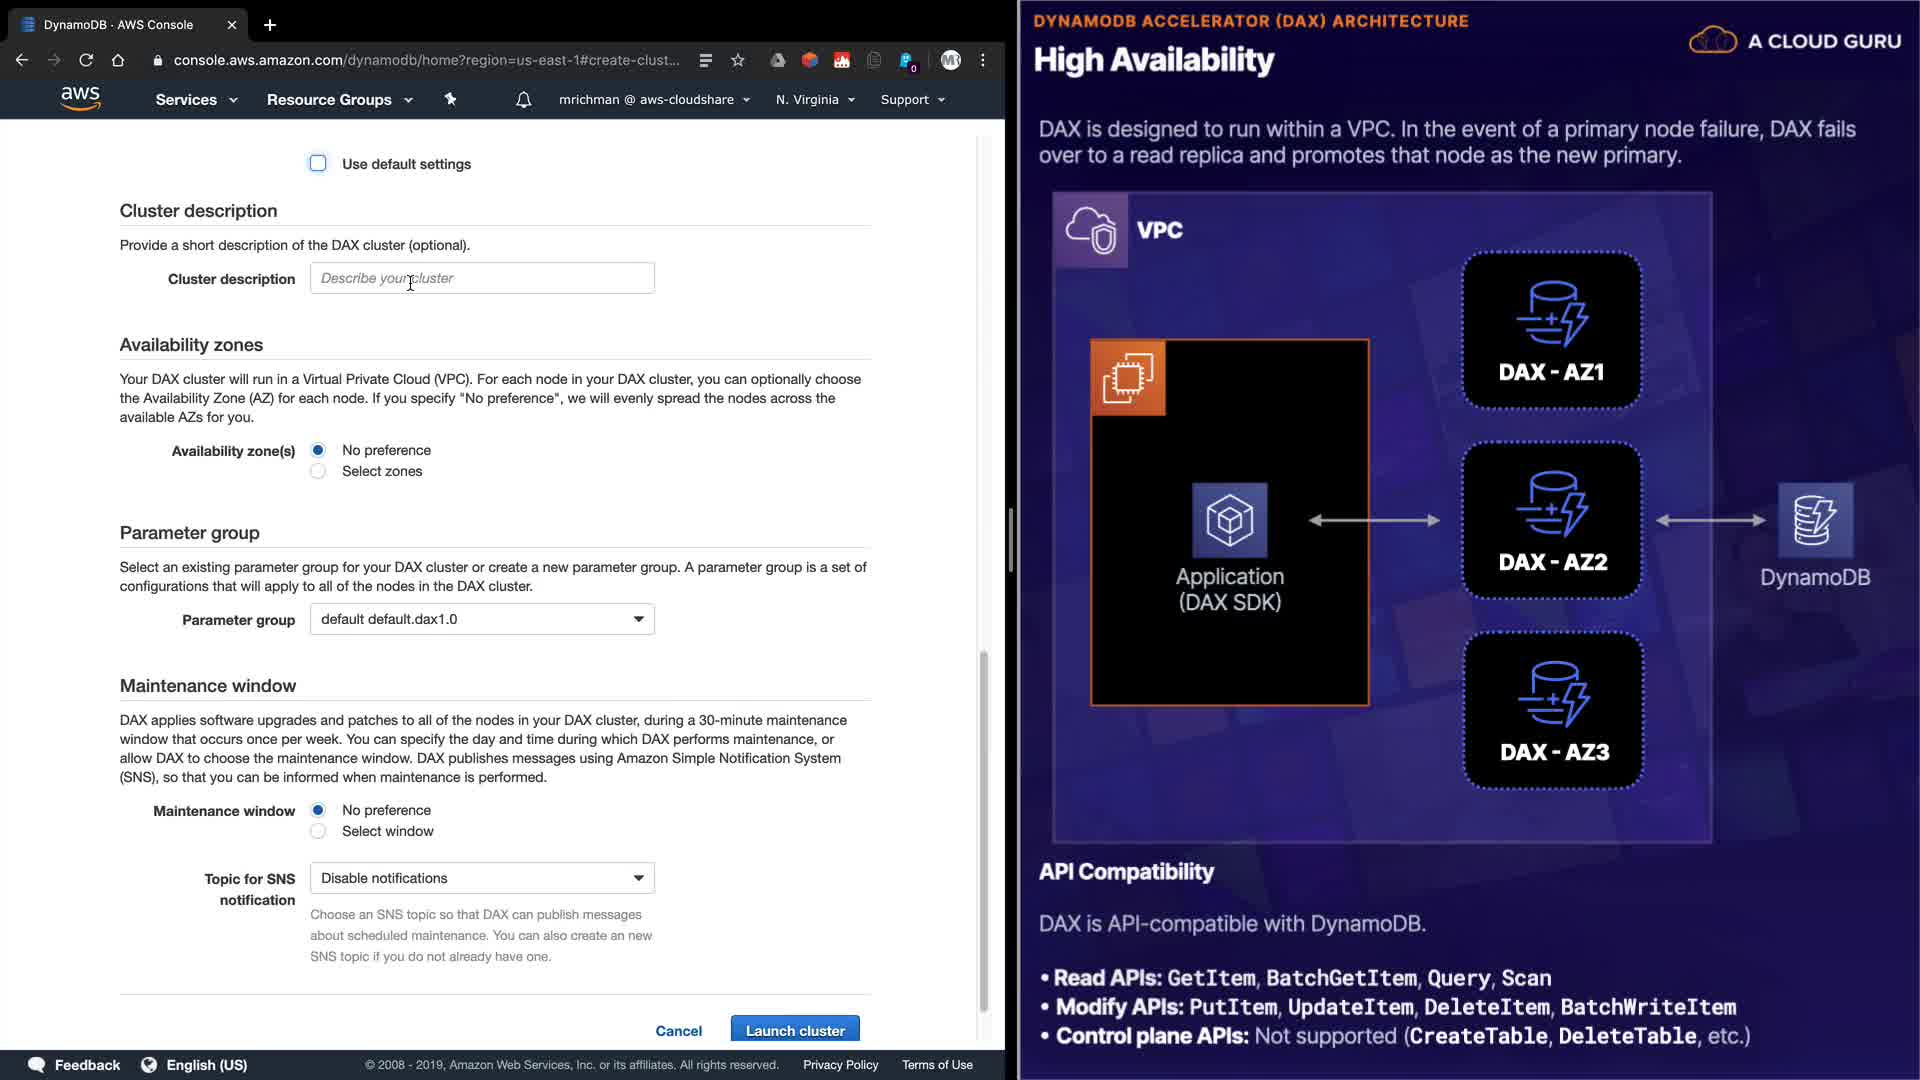Go to browser home icon
This screenshot has height=1080, width=1920.
(118, 60)
